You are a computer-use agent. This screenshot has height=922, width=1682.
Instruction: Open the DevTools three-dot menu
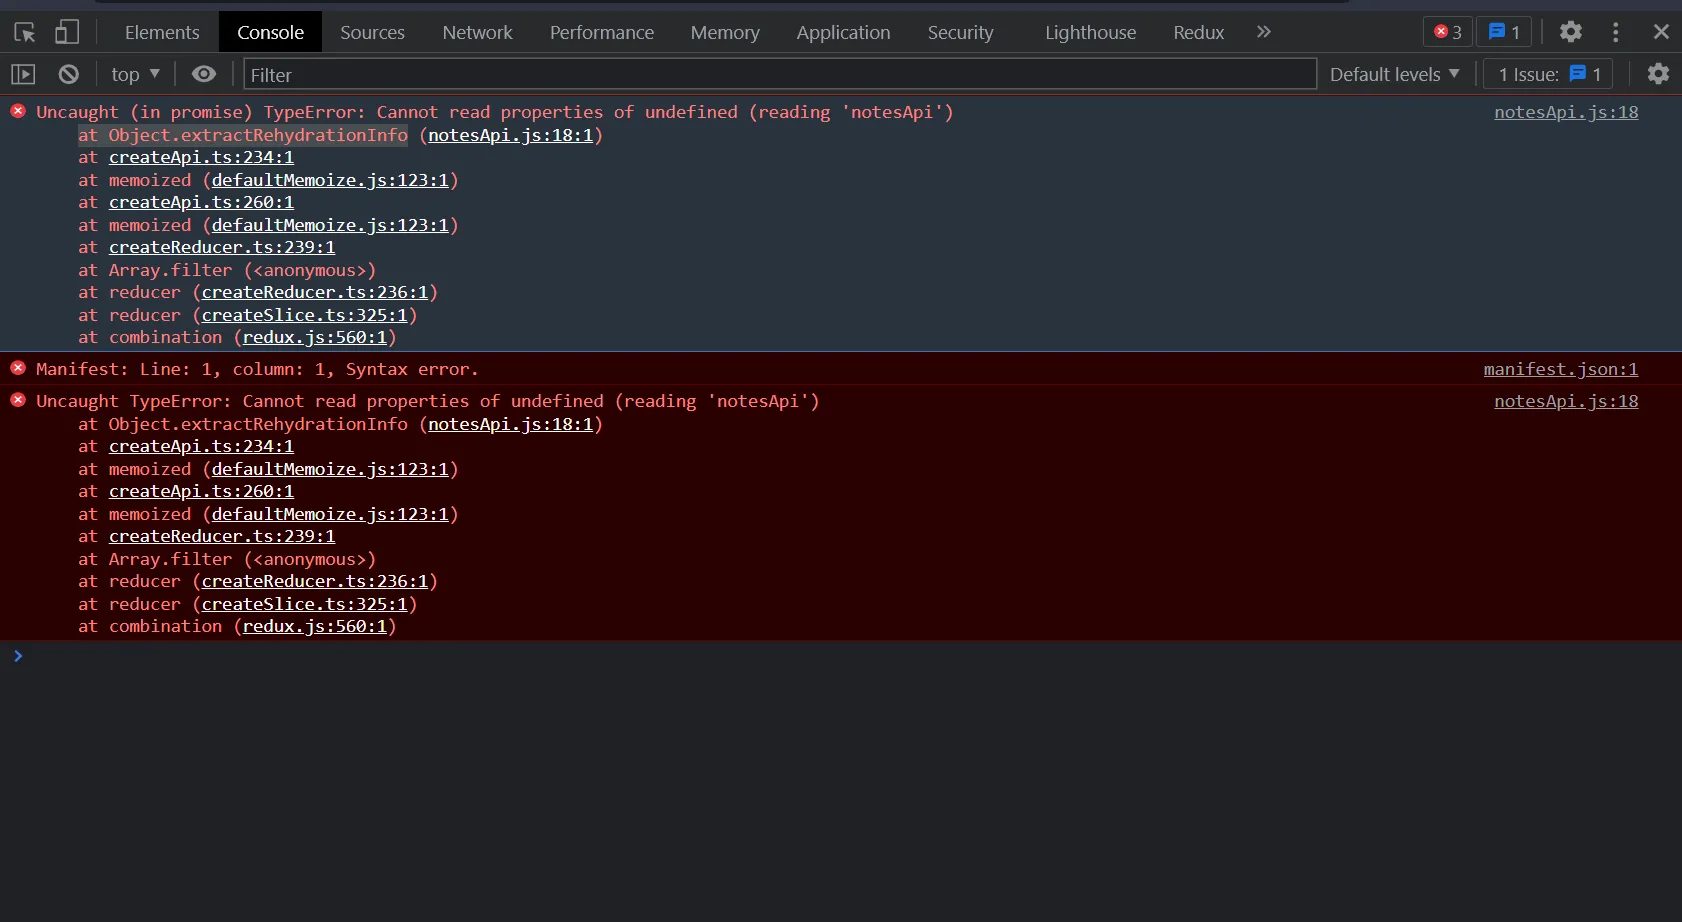tap(1615, 32)
